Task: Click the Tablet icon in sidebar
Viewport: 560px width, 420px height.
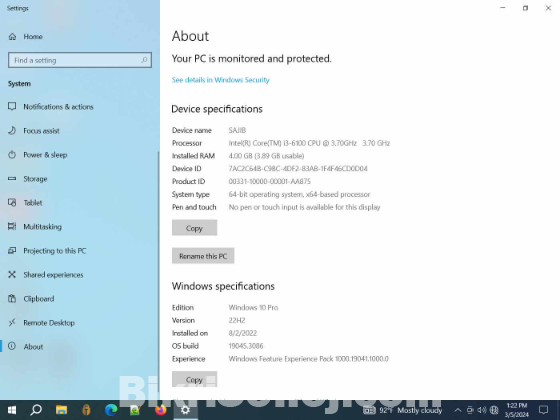Action: [x=12, y=202]
